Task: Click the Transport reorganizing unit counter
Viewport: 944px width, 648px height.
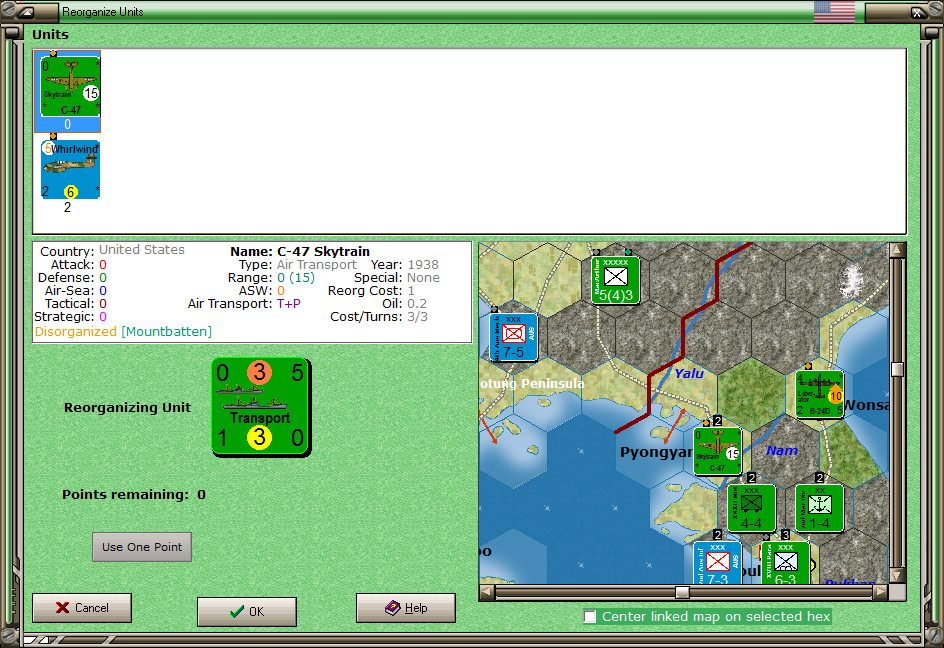Action: [261, 407]
